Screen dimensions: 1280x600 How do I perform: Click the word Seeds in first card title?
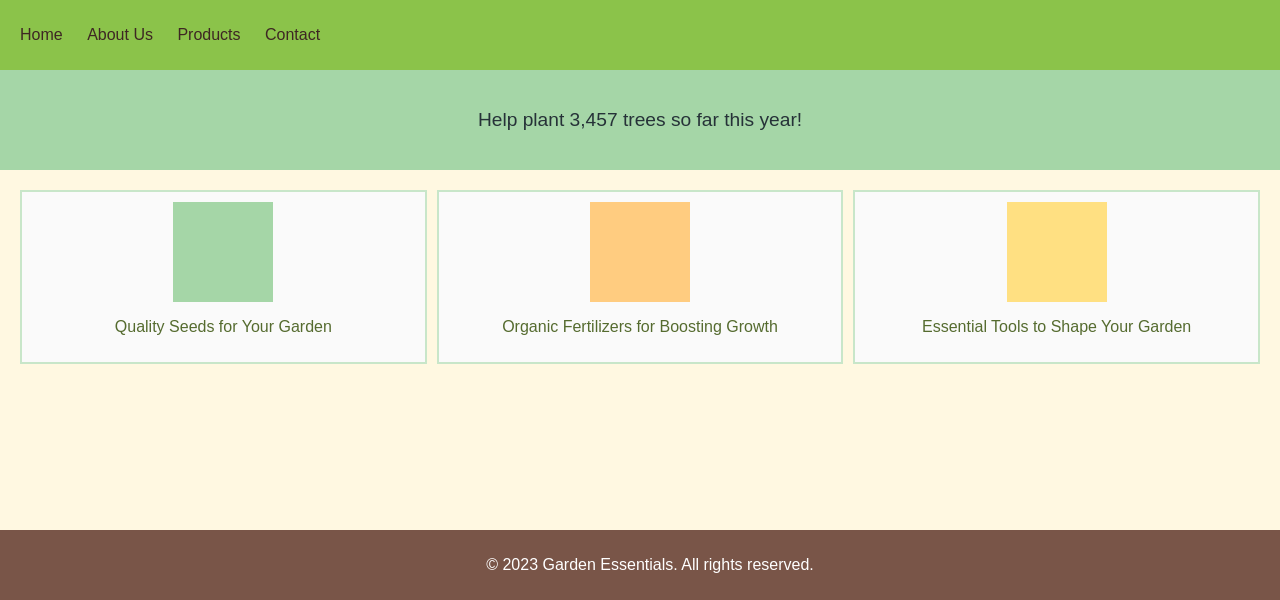click(191, 327)
